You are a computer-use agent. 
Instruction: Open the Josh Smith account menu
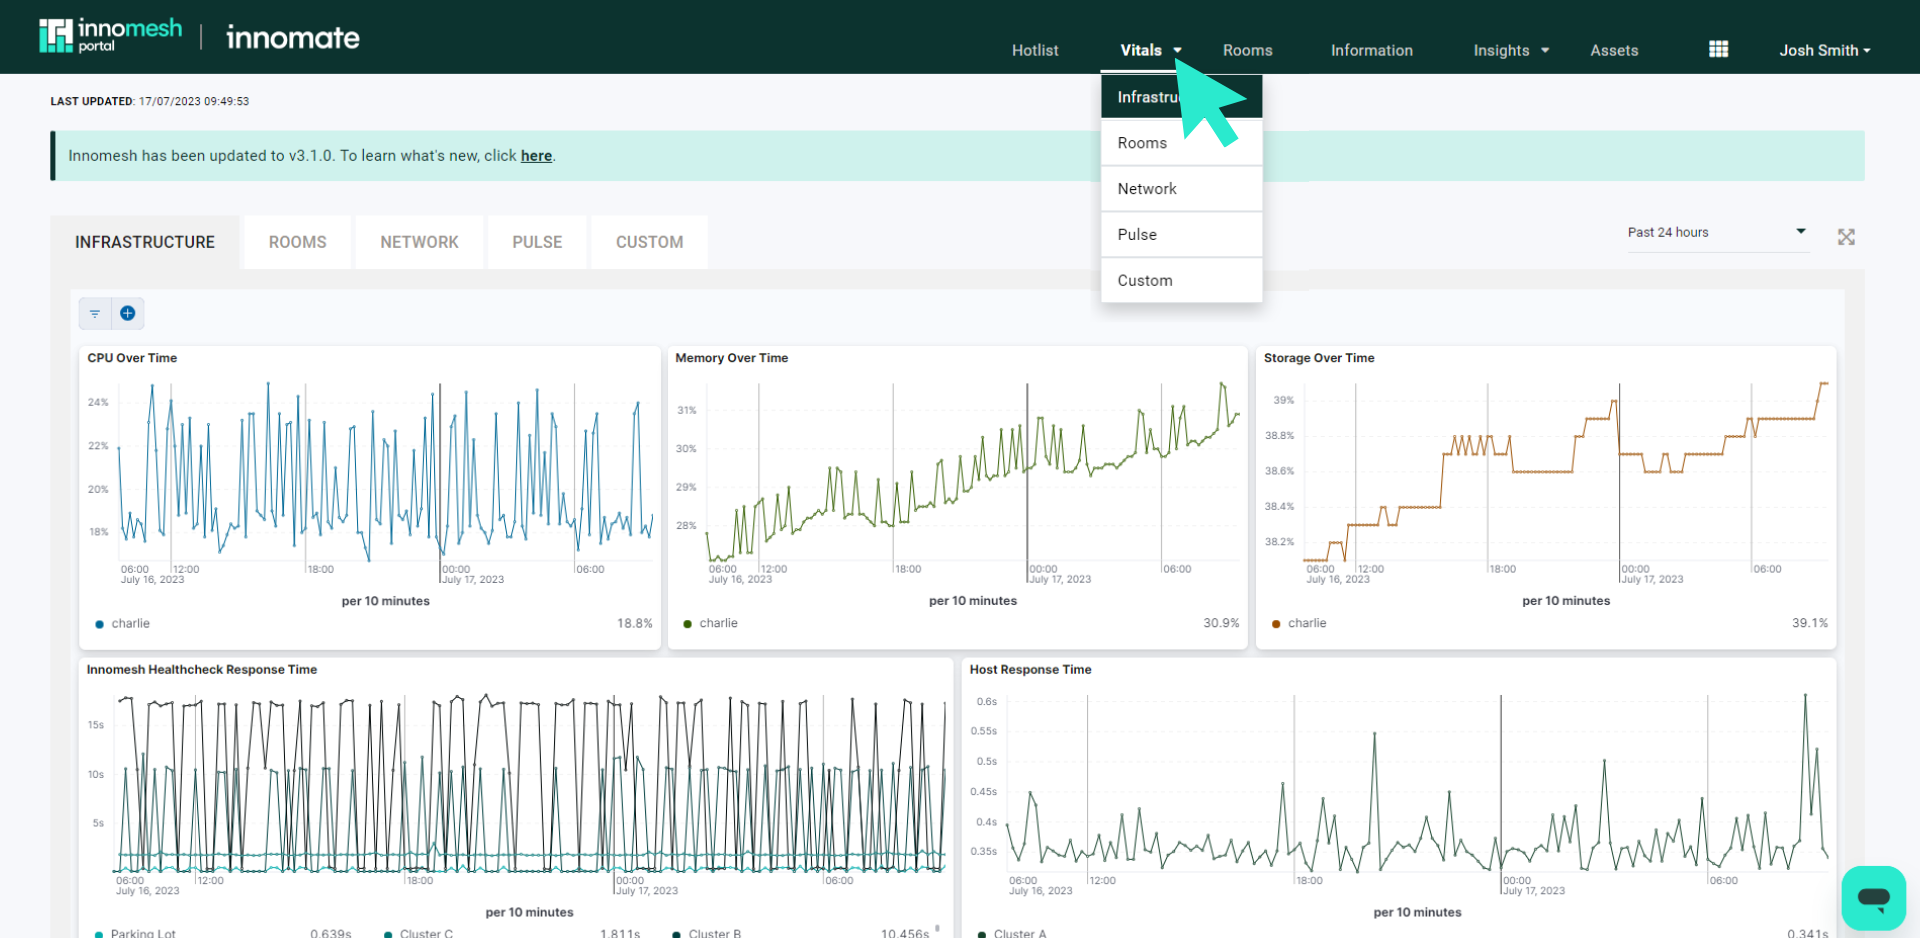(x=1824, y=50)
